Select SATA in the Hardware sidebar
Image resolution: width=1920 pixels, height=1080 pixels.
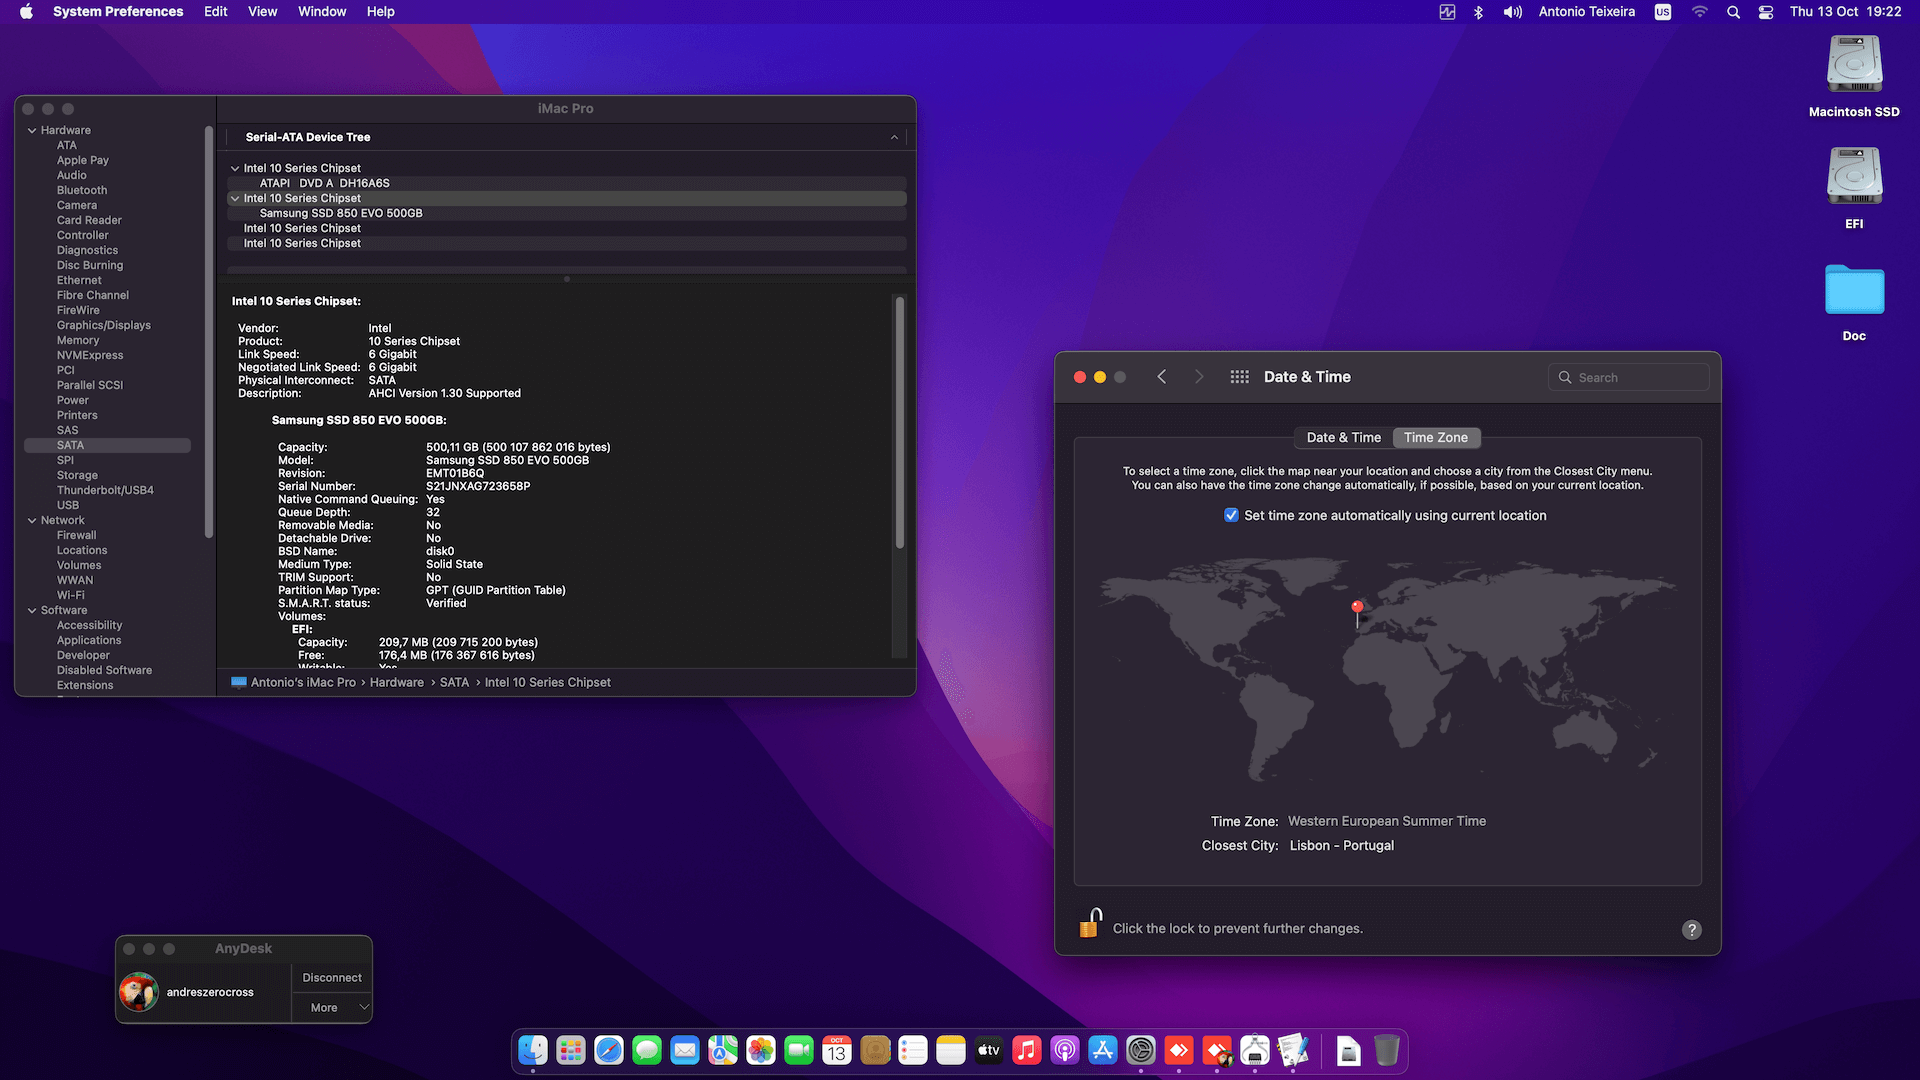pos(68,445)
